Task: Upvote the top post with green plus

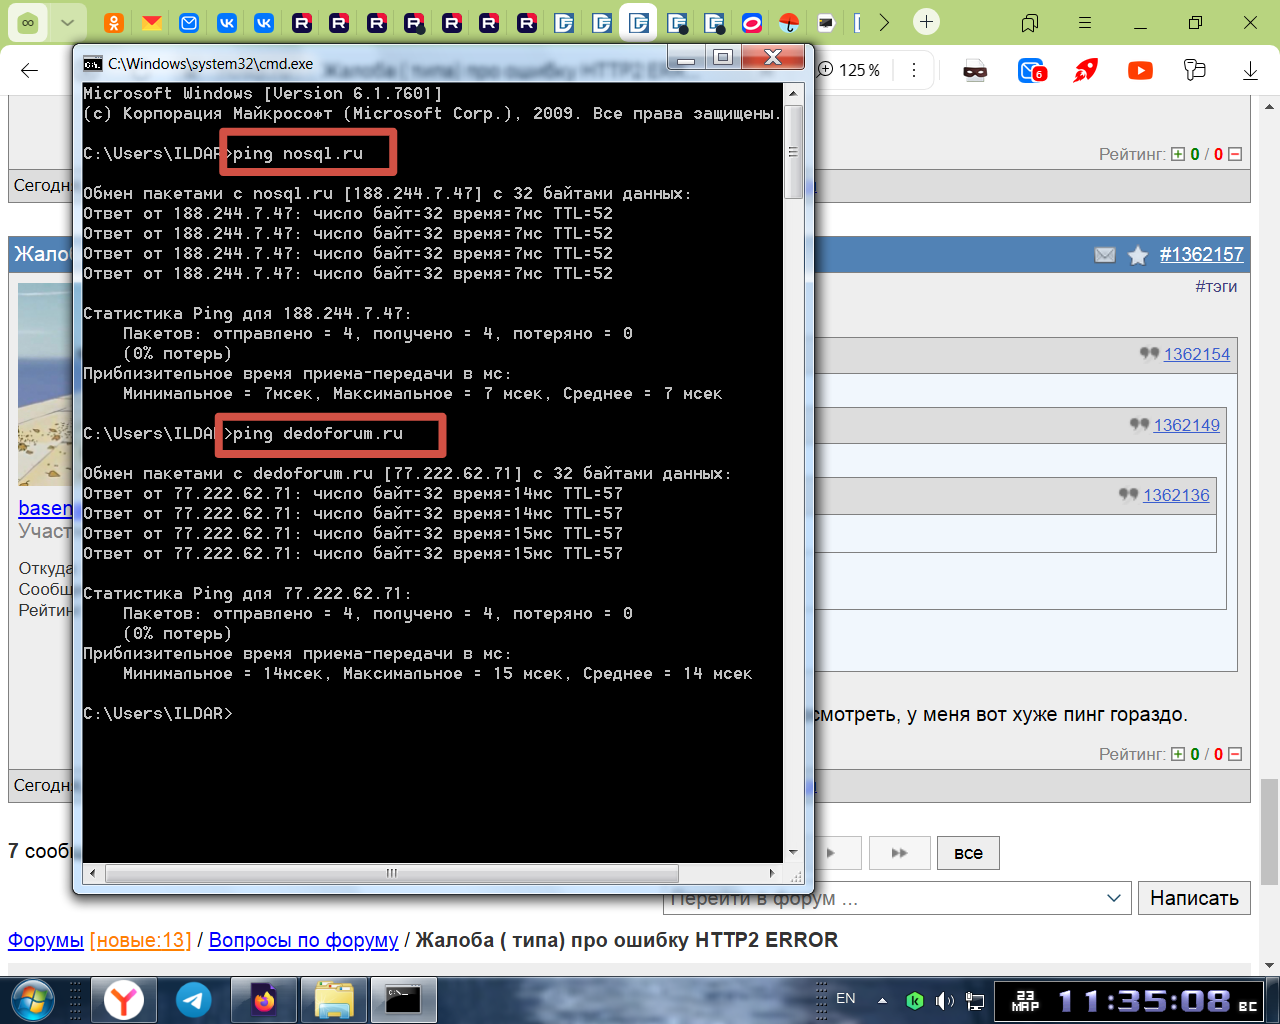Action: [1178, 154]
